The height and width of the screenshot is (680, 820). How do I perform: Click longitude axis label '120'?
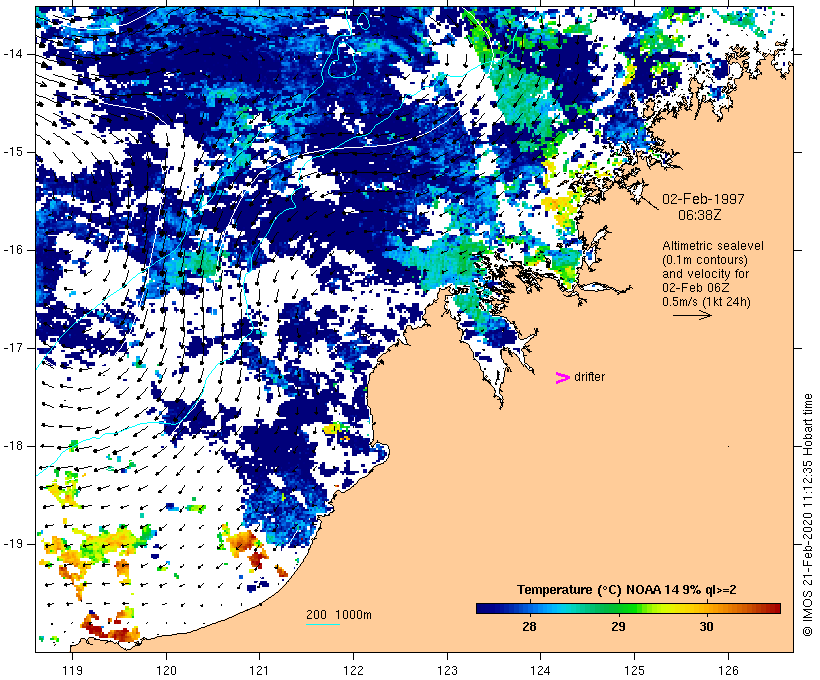pos(166,670)
